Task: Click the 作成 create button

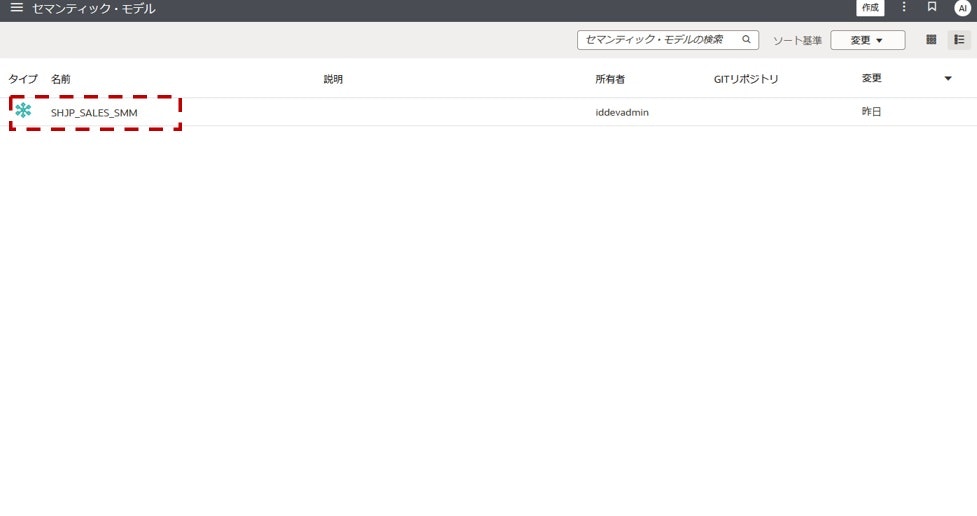Action: [870, 7]
